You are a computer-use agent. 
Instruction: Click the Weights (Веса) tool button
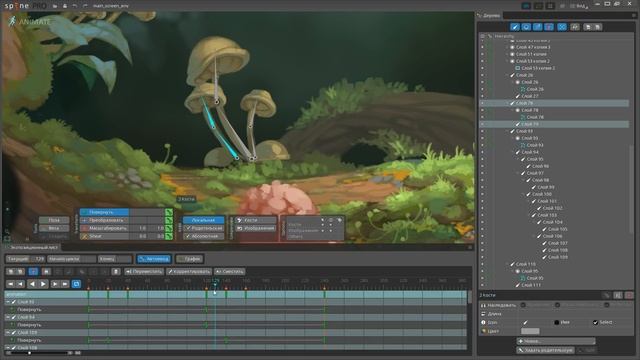tap(54, 228)
